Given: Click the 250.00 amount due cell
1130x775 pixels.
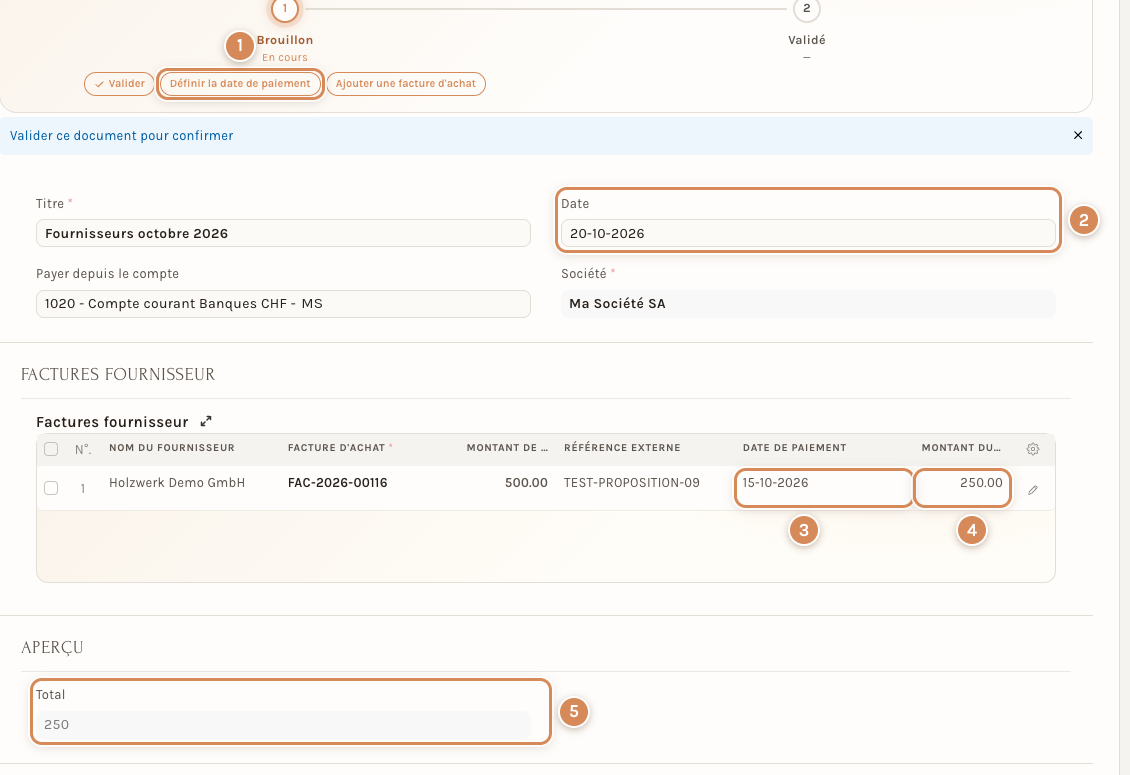Looking at the screenshot, I should pyautogui.click(x=962, y=488).
